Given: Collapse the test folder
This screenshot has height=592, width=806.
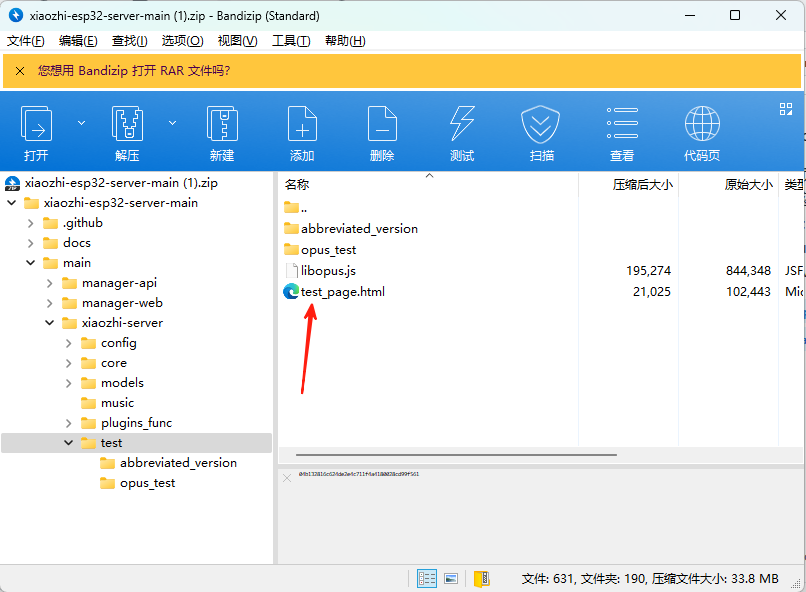Looking at the screenshot, I should point(68,443).
